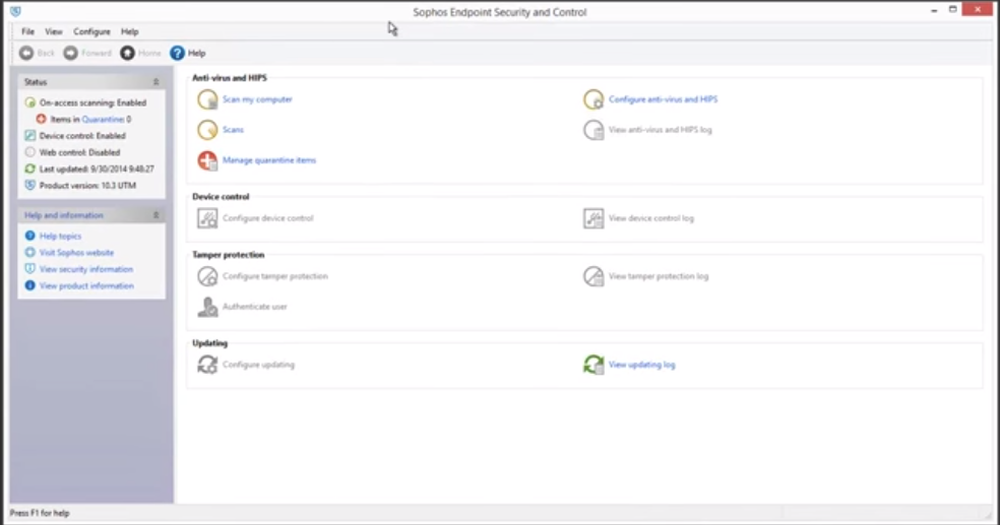Click View device control log text
This screenshot has width=1000, height=525.
pos(651,218)
